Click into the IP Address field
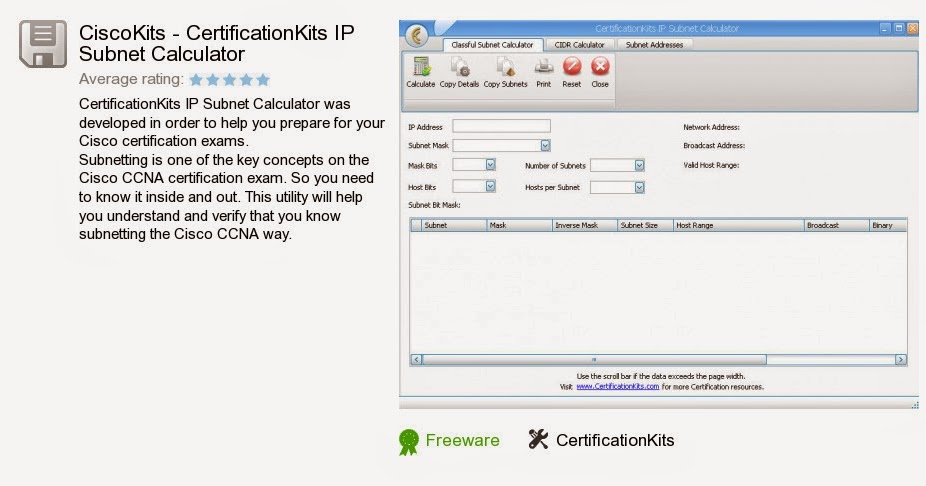 click(501, 126)
